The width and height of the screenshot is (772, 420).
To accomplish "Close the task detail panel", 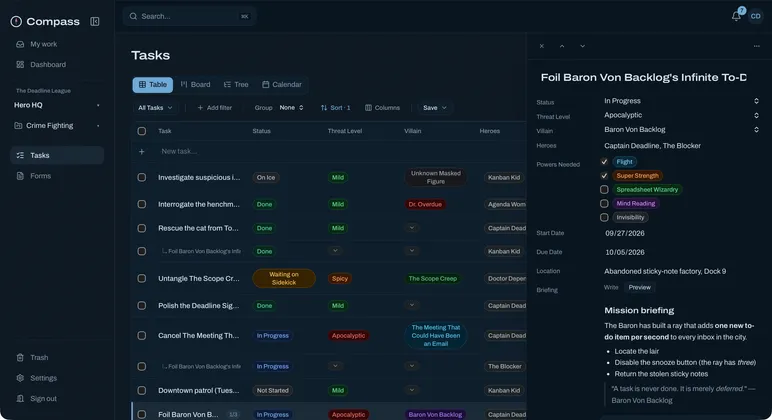I will point(542,46).
